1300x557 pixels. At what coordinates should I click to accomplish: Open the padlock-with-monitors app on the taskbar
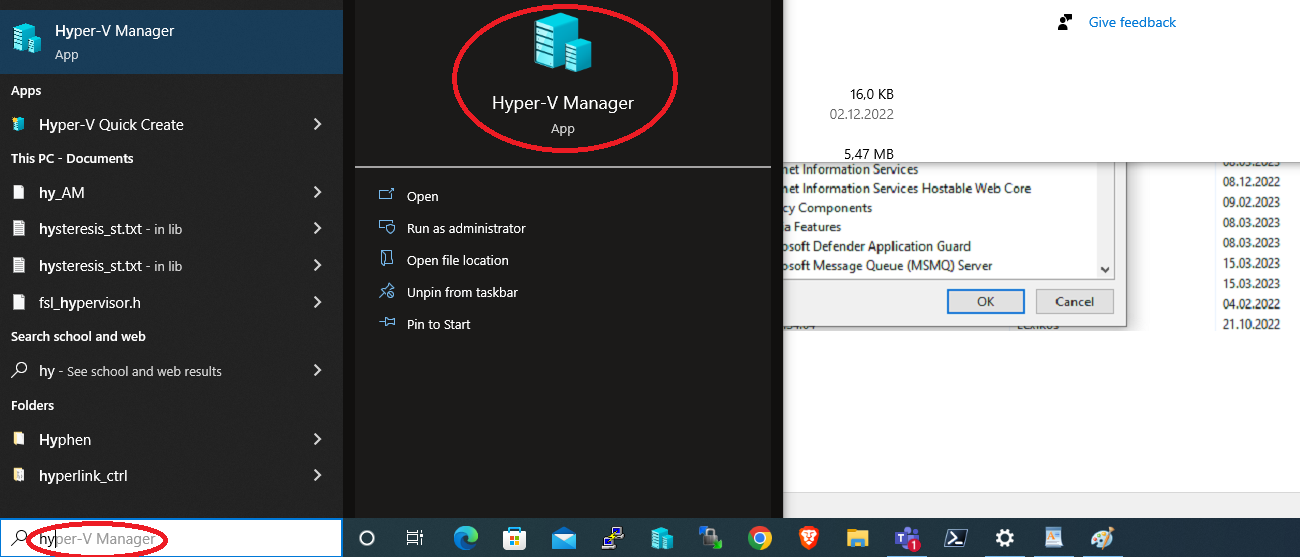tap(710, 539)
